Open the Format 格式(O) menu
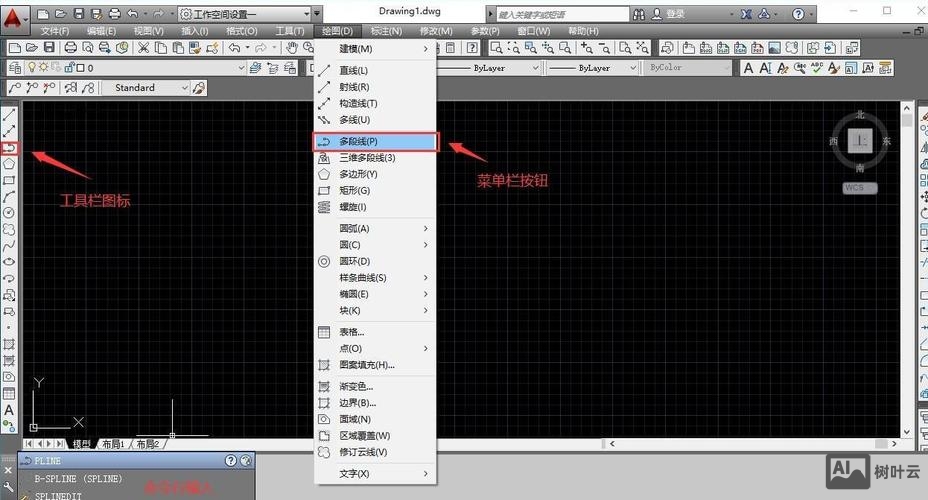The height and width of the screenshot is (500, 928). click(x=243, y=31)
